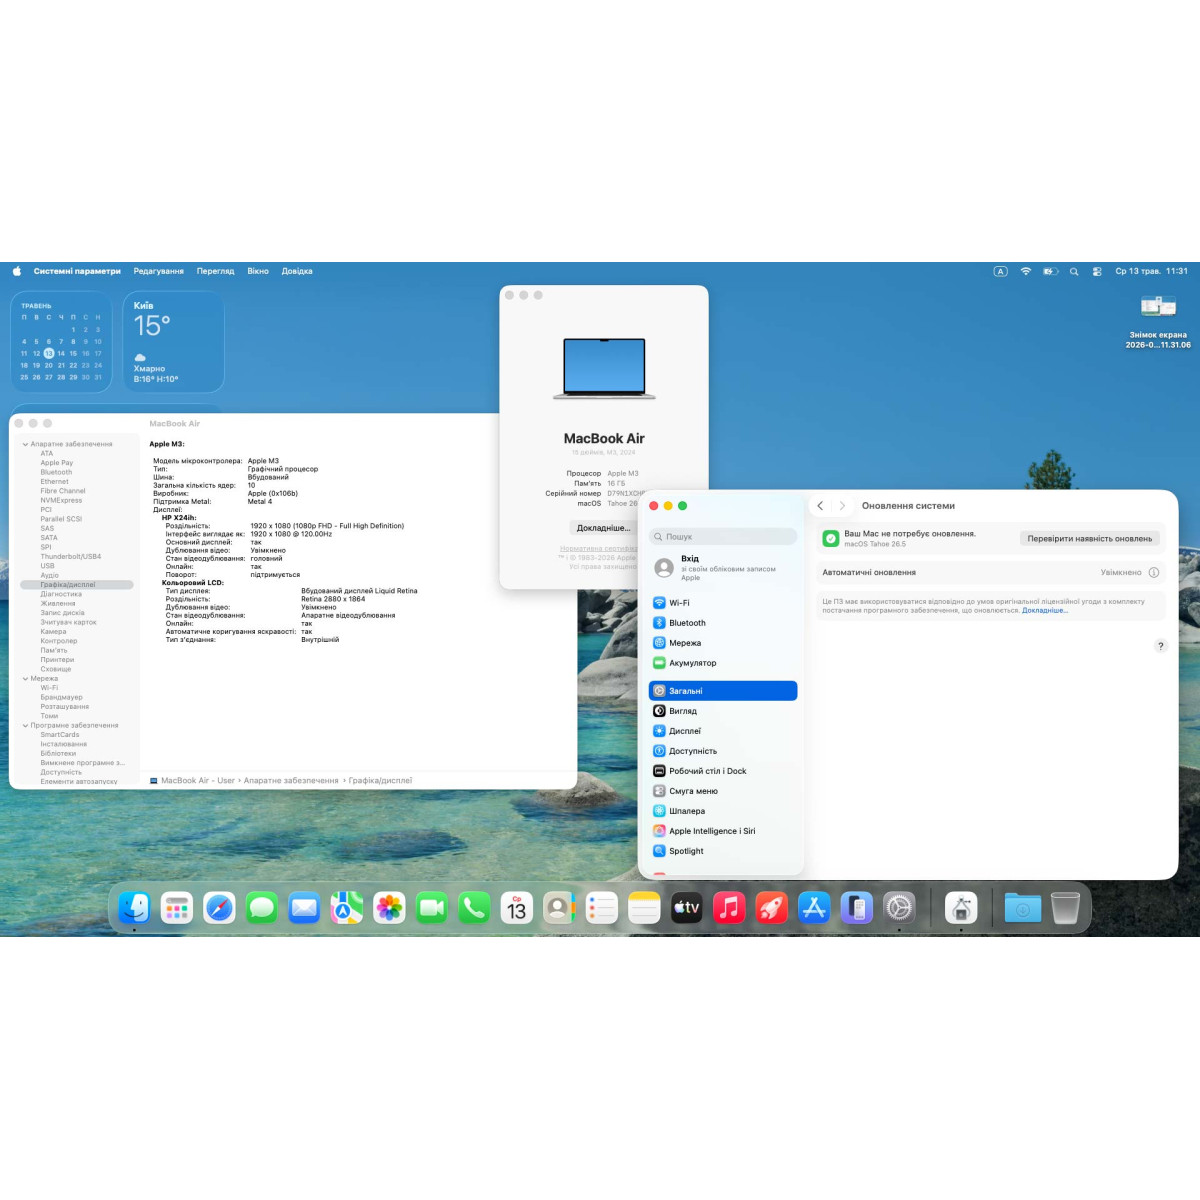The image size is (1200, 1200).
Task: Select Spotlight in Settings sidebar
Action: click(x=723, y=851)
